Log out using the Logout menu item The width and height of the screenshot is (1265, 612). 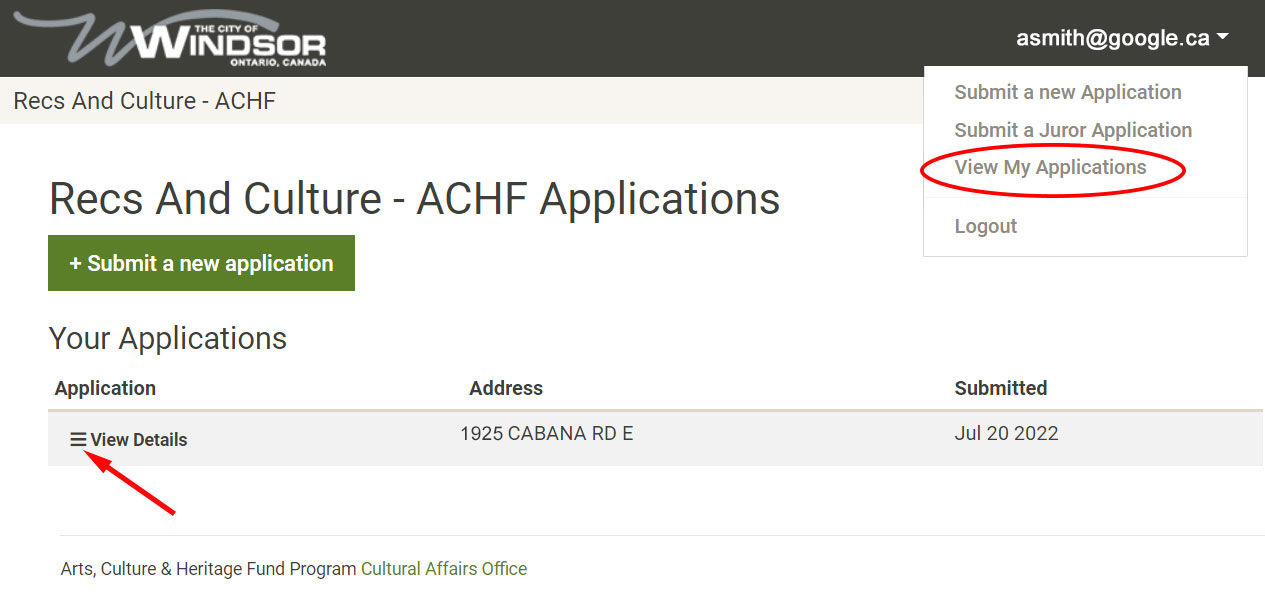coord(985,226)
